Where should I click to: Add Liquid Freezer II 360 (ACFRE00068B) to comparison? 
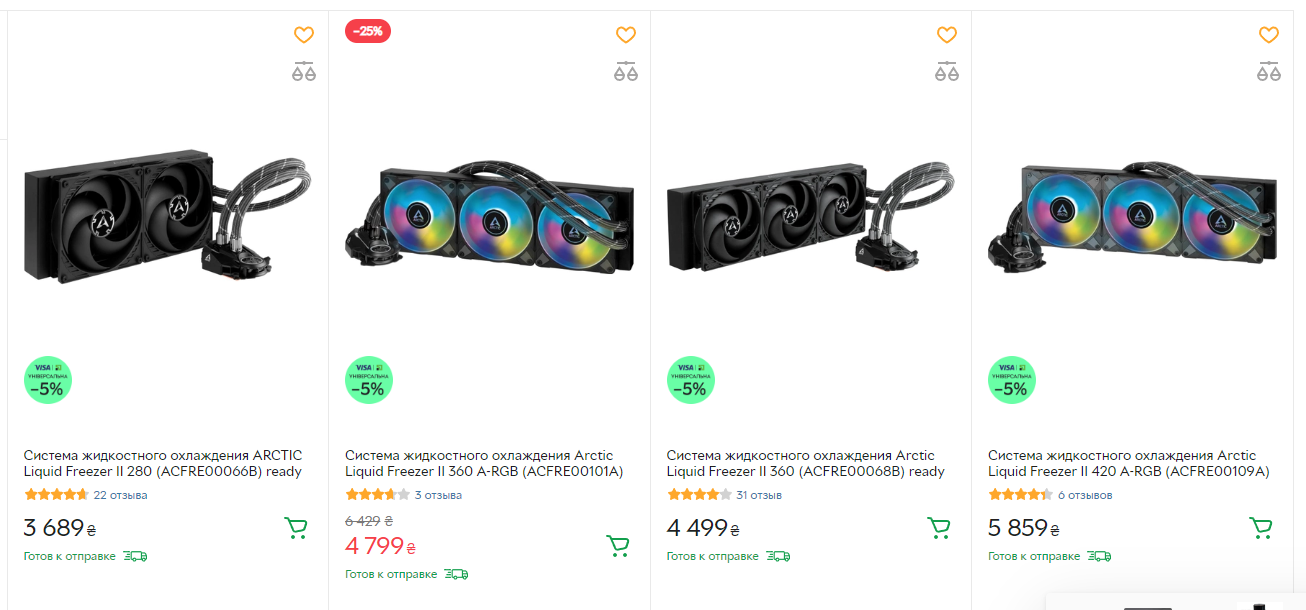coord(947,71)
